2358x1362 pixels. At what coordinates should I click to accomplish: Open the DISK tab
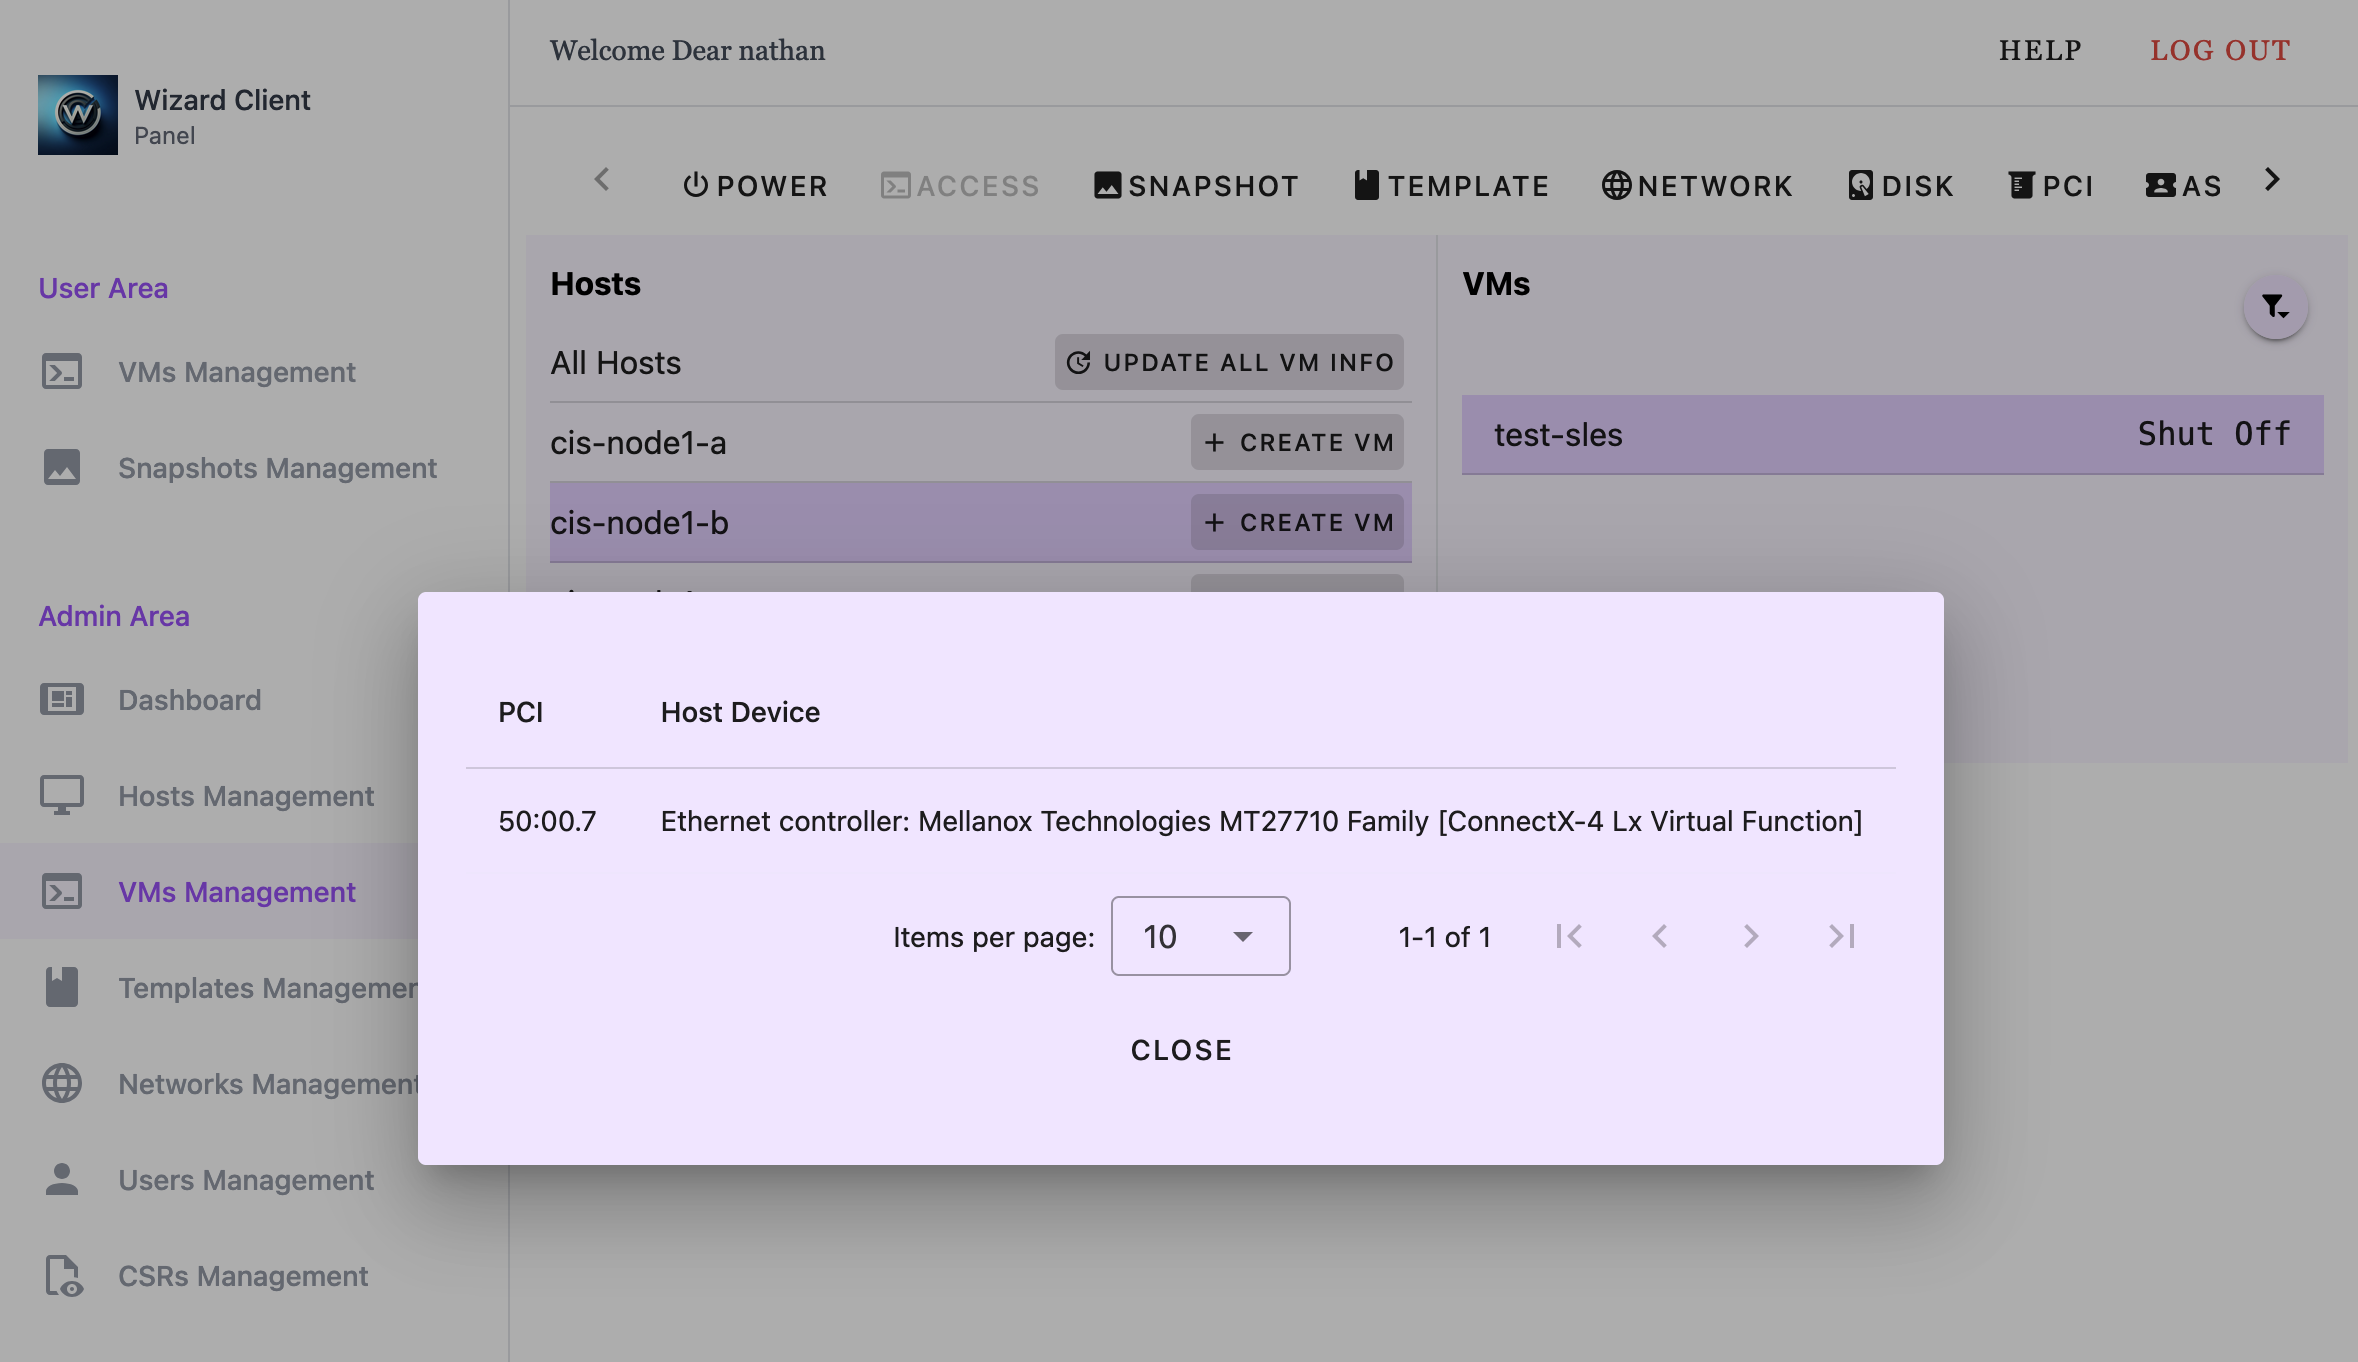point(1901,186)
